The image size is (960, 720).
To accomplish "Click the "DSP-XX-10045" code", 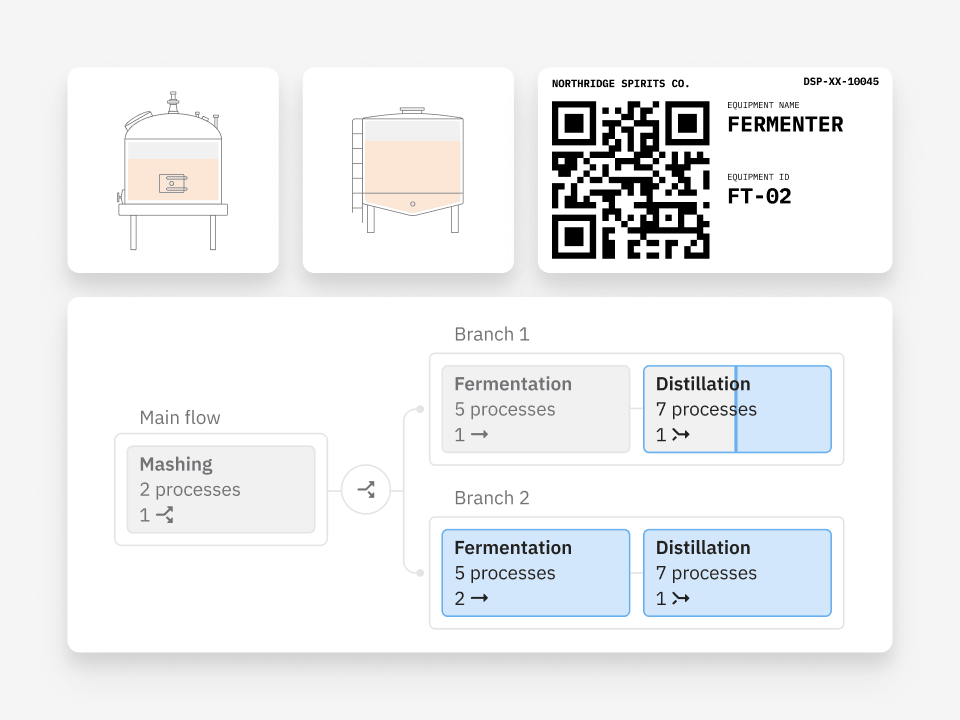I will click(841, 81).
